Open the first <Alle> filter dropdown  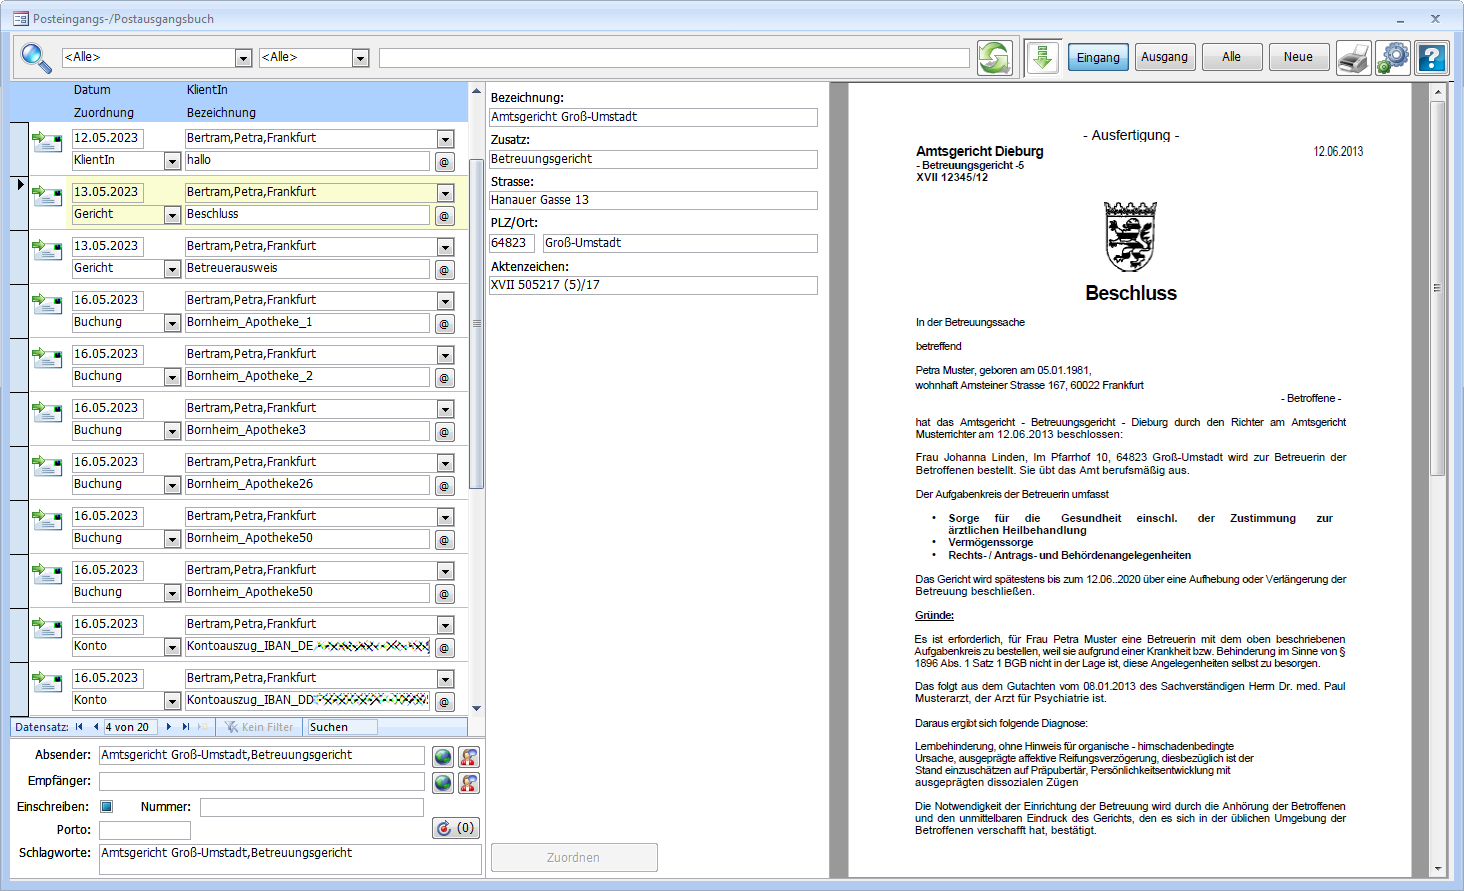click(x=243, y=58)
